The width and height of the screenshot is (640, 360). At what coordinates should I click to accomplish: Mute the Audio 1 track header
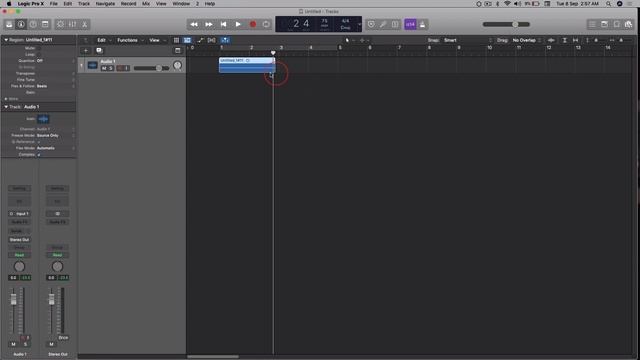coord(104,68)
